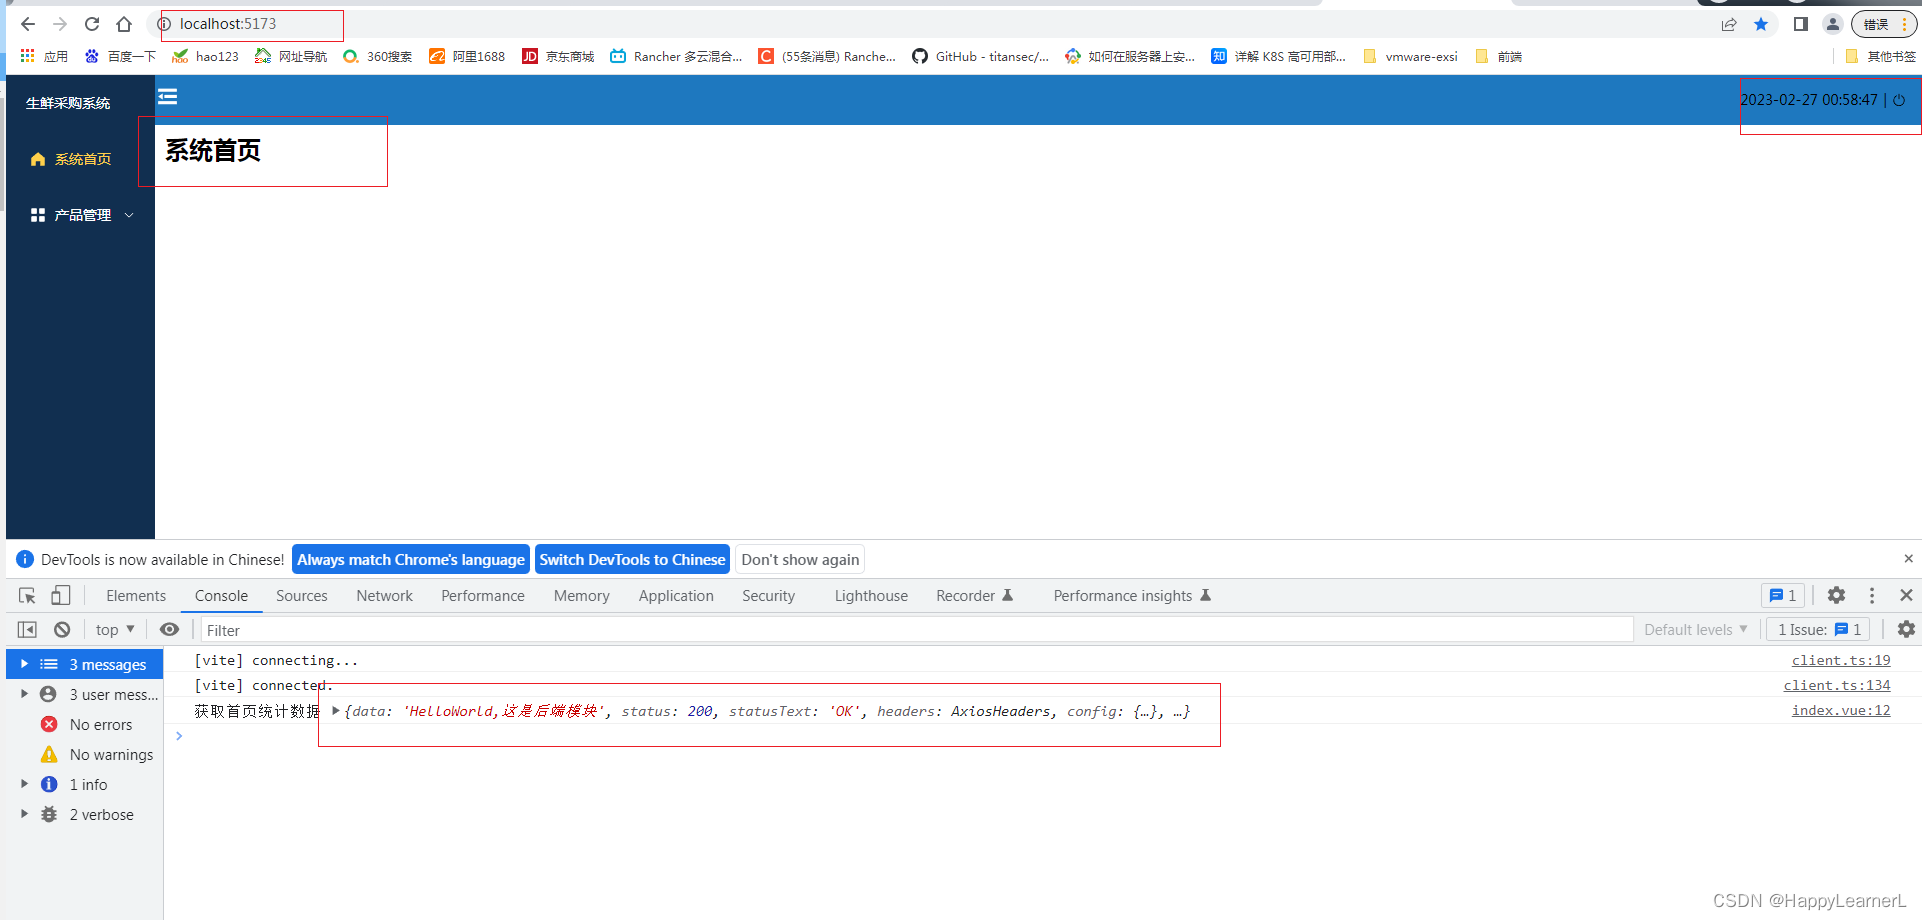Open the GitHub titansec bookmark
Screen dimensions: 1922x920
click(980, 56)
